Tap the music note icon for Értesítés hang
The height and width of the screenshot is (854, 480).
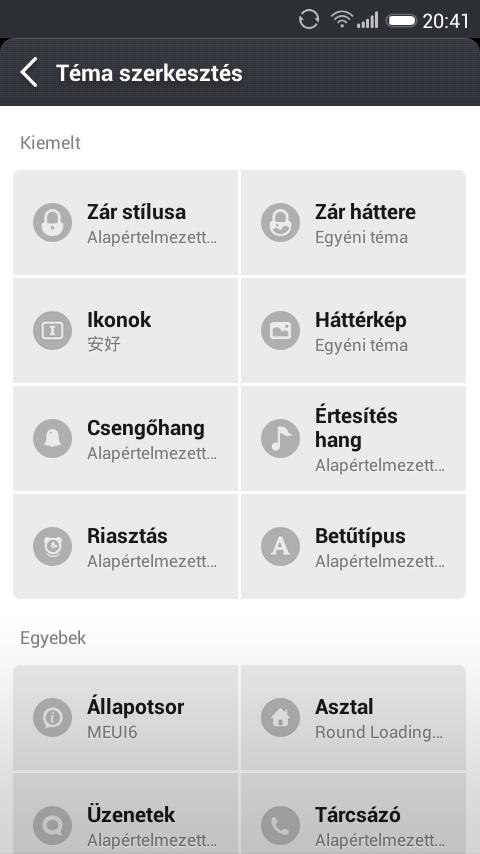pyautogui.click(x=281, y=438)
